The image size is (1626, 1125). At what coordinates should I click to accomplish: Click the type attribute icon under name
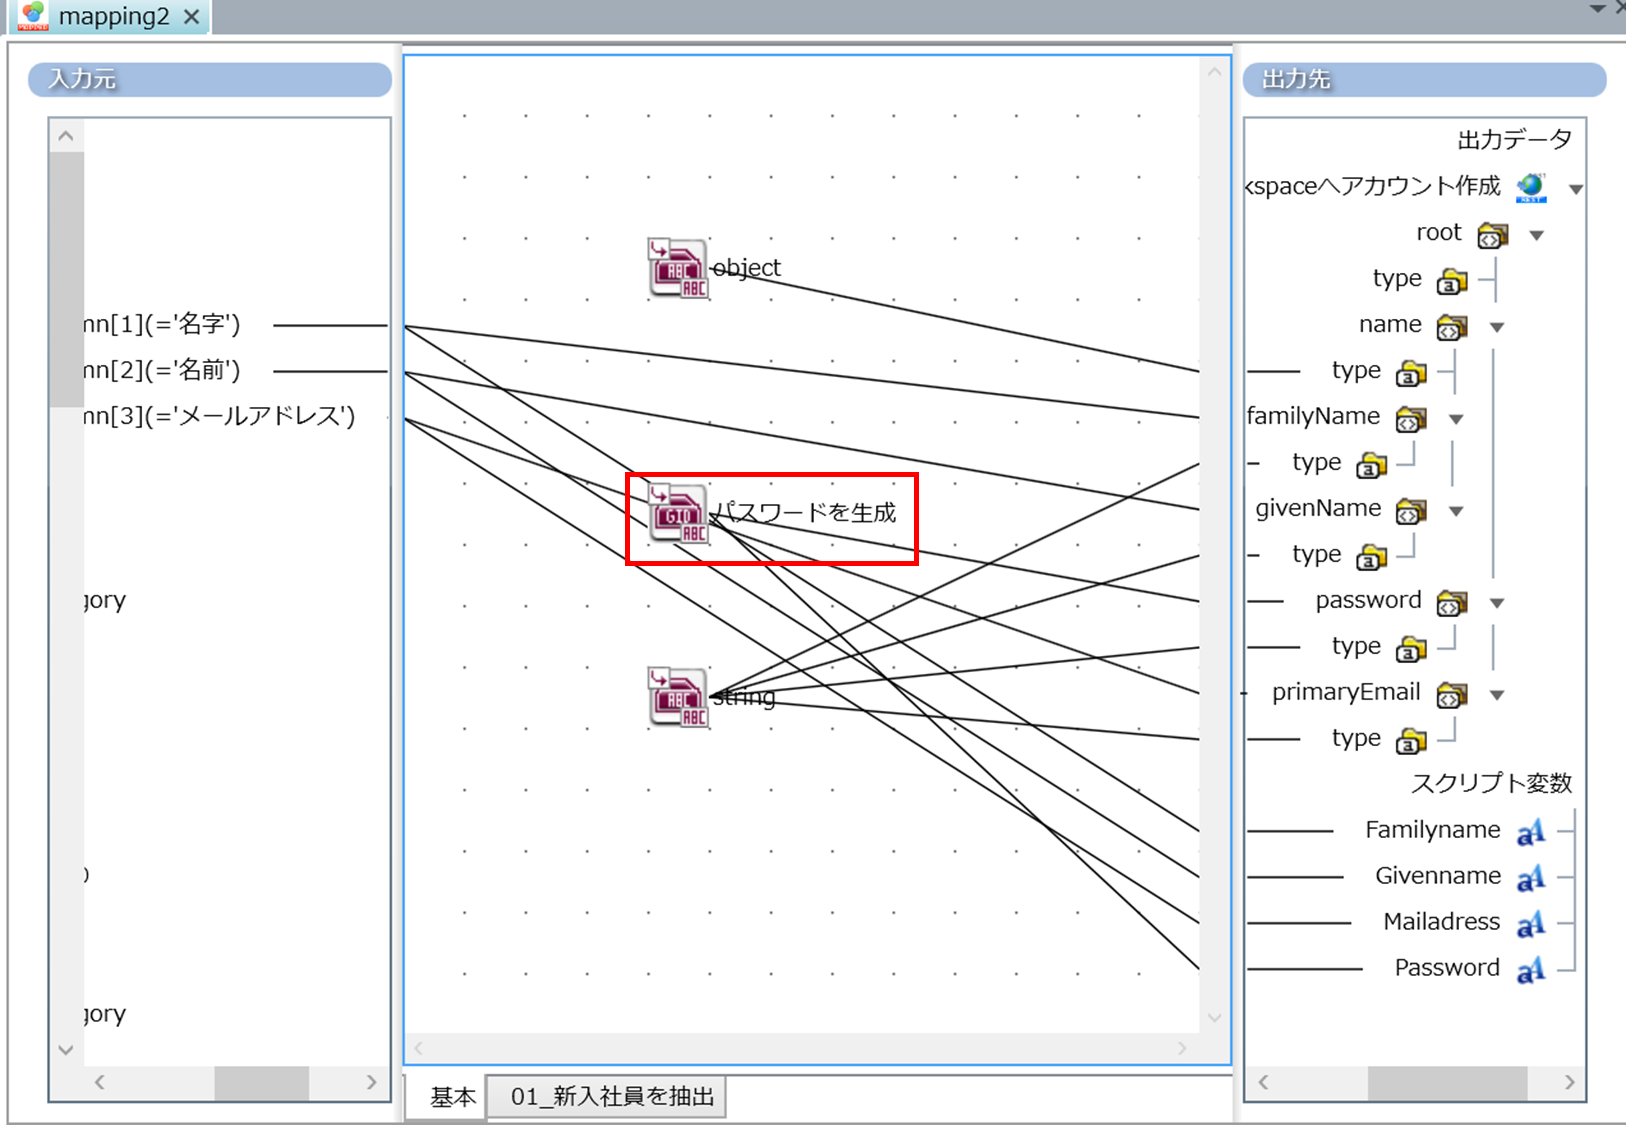pos(1411,373)
